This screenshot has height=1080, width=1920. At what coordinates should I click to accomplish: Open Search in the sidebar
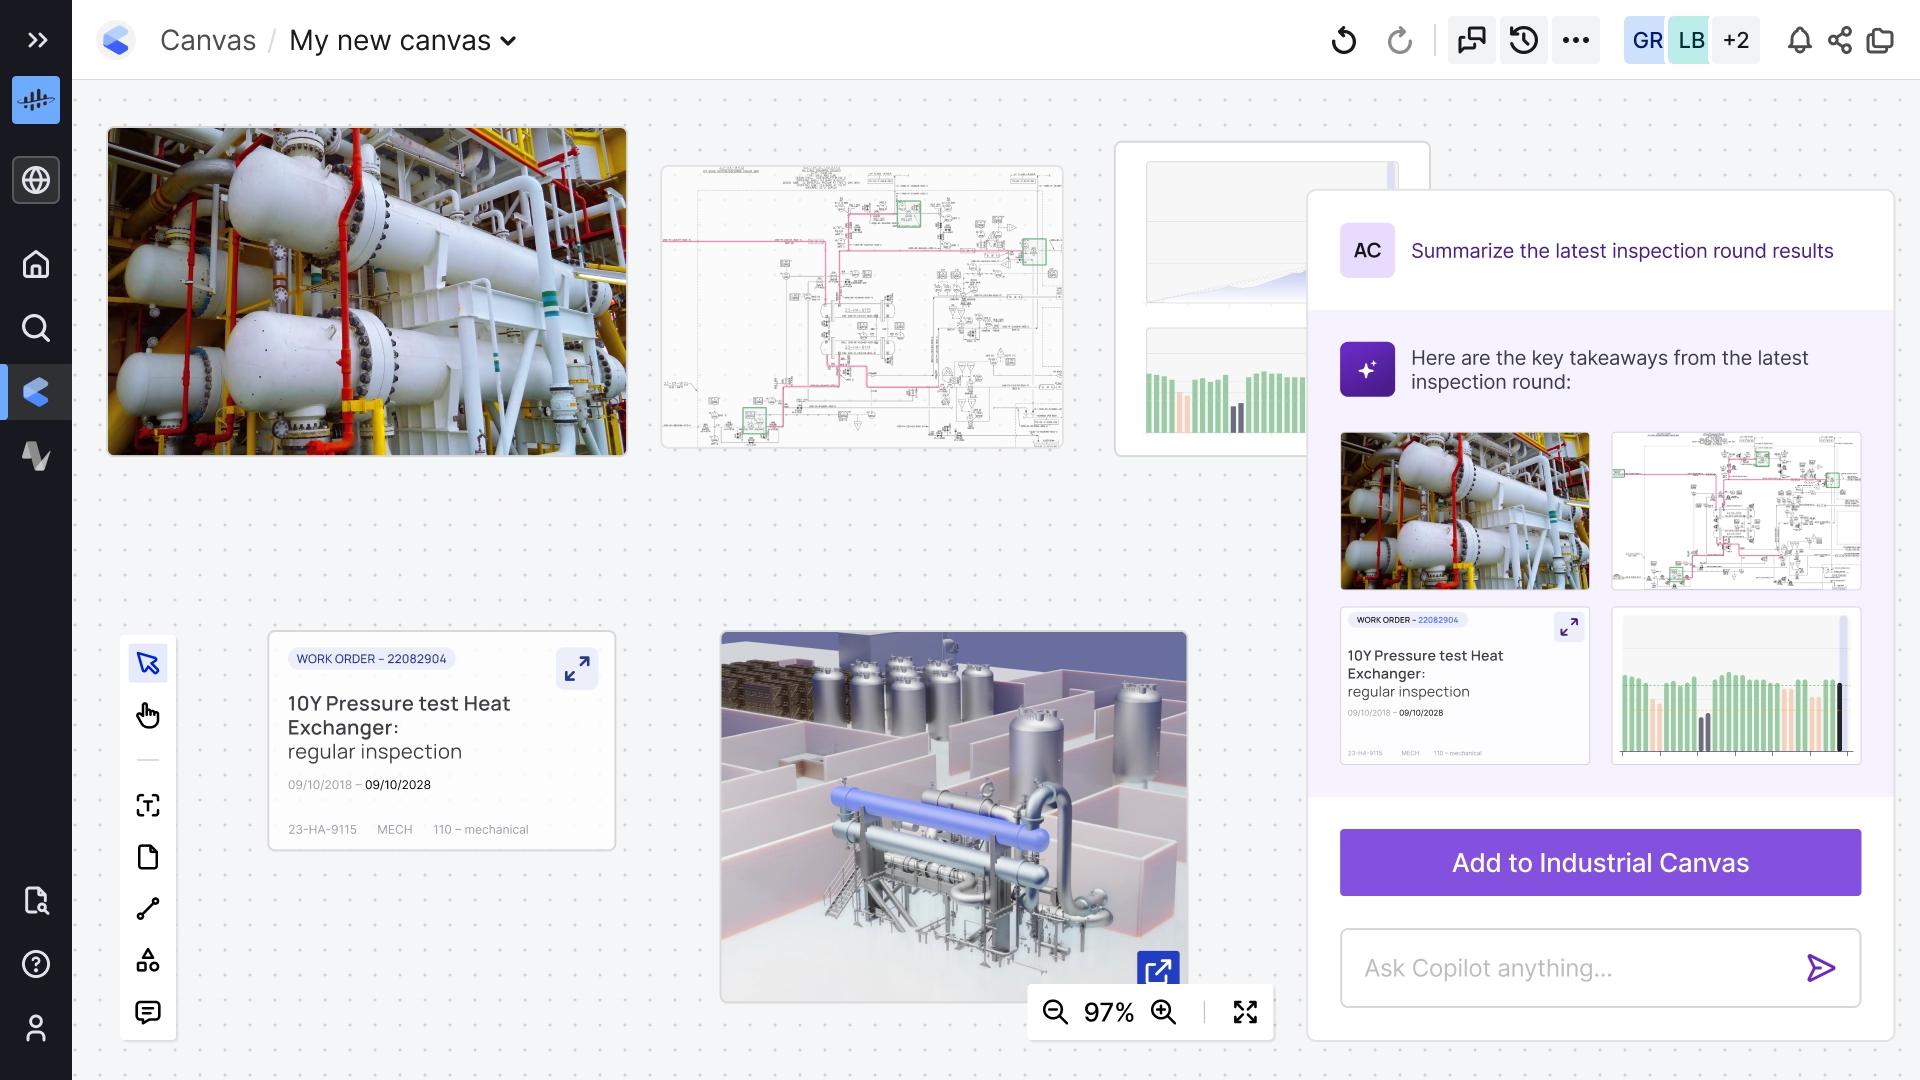point(36,328)
